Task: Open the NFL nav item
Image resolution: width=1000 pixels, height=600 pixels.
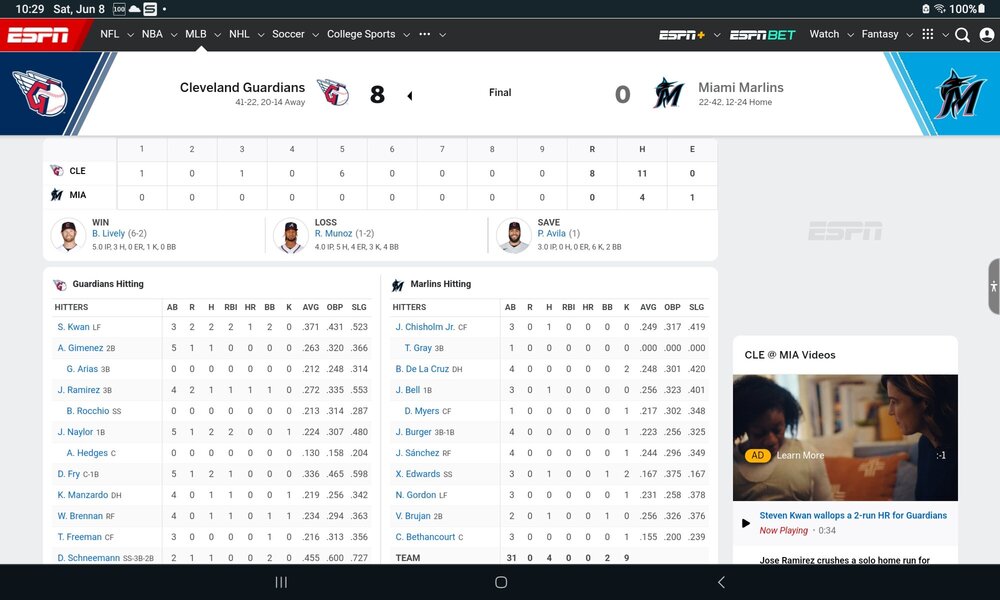Action: (x=110, y=34)
